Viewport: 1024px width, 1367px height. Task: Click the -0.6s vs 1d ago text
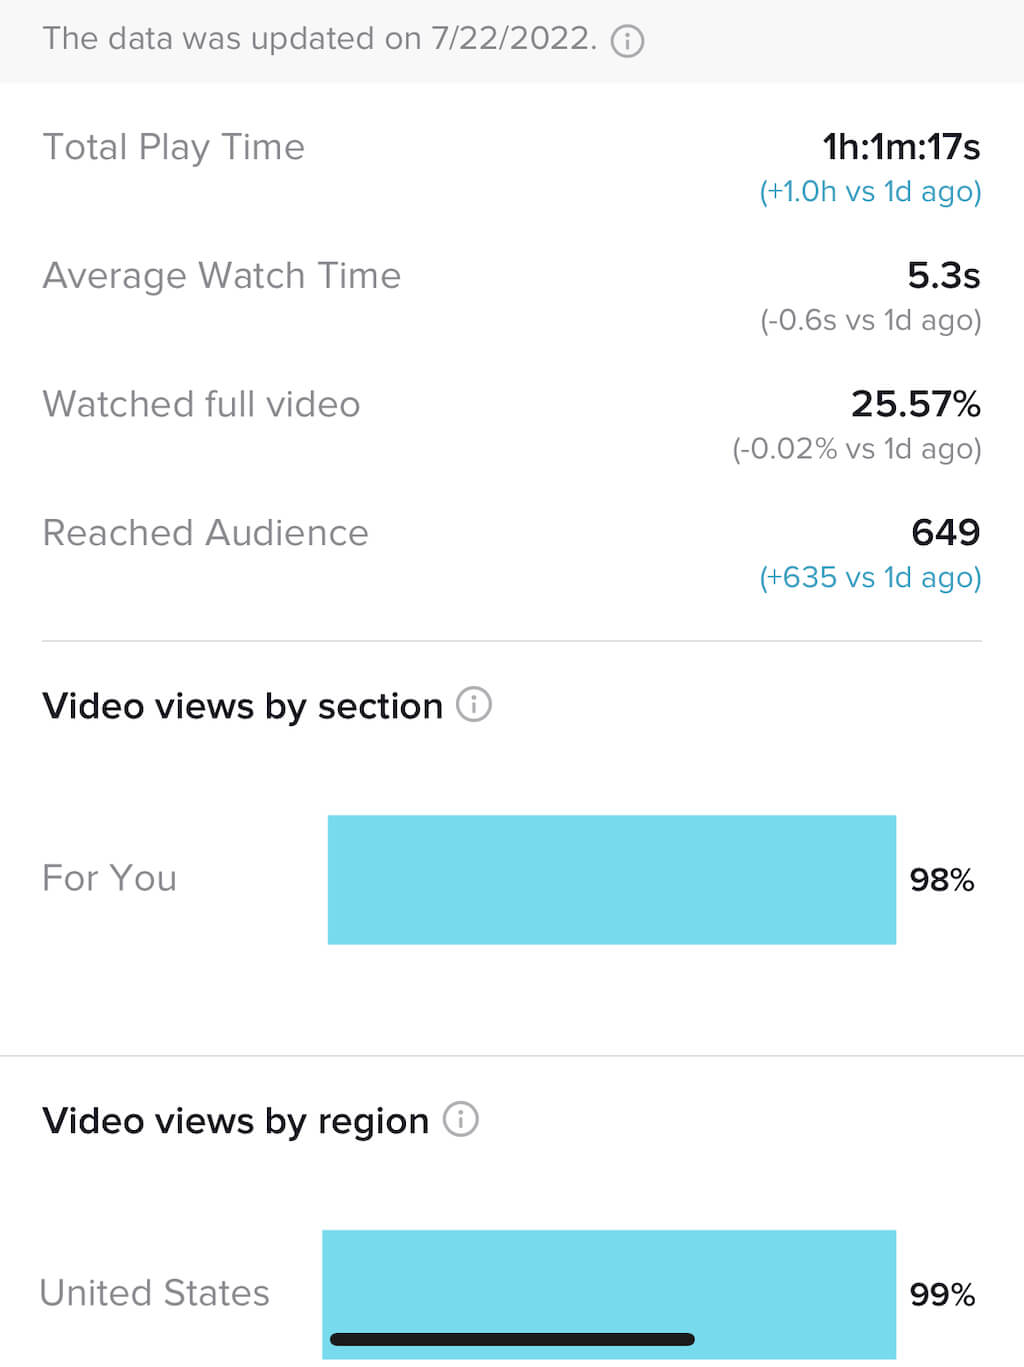pyautogui.click(x=870, y=320)
